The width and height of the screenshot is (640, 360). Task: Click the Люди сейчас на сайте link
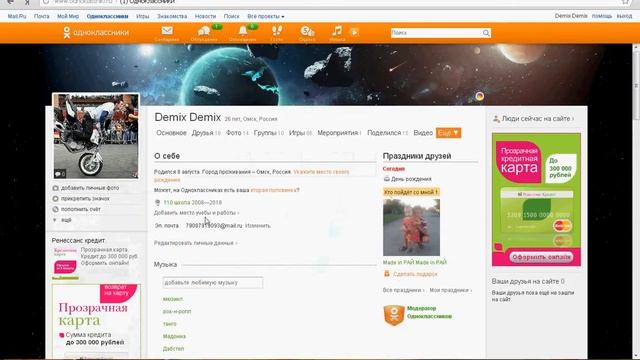coord(537,119)
